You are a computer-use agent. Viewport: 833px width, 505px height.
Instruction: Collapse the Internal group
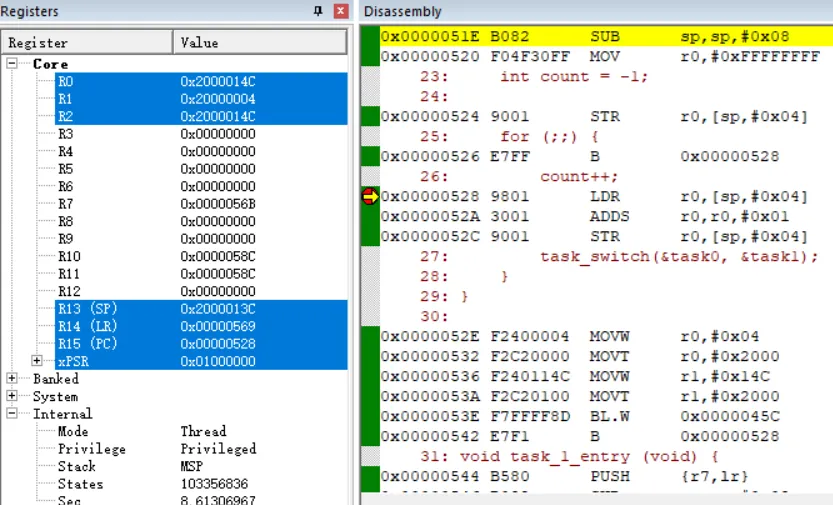pos(13,414)
